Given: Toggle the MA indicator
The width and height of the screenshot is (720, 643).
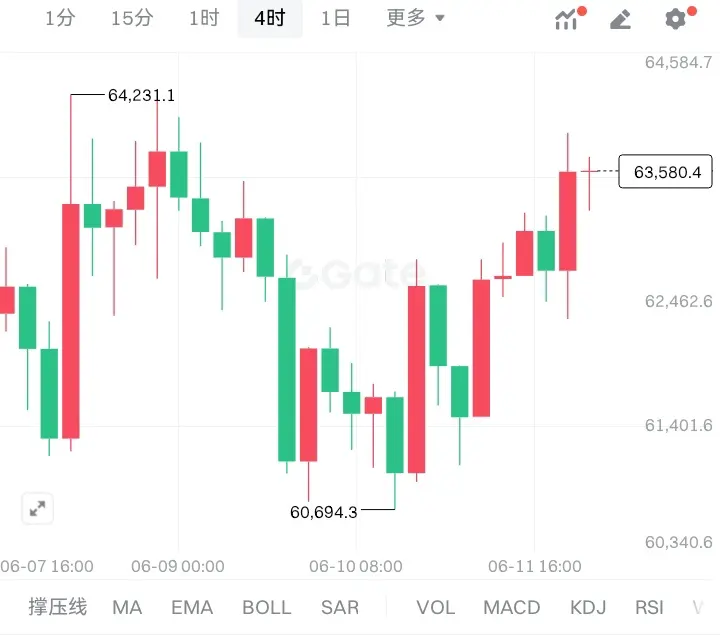Looking at the screenshot, I should pyautogui.click(x=127, y=608).
